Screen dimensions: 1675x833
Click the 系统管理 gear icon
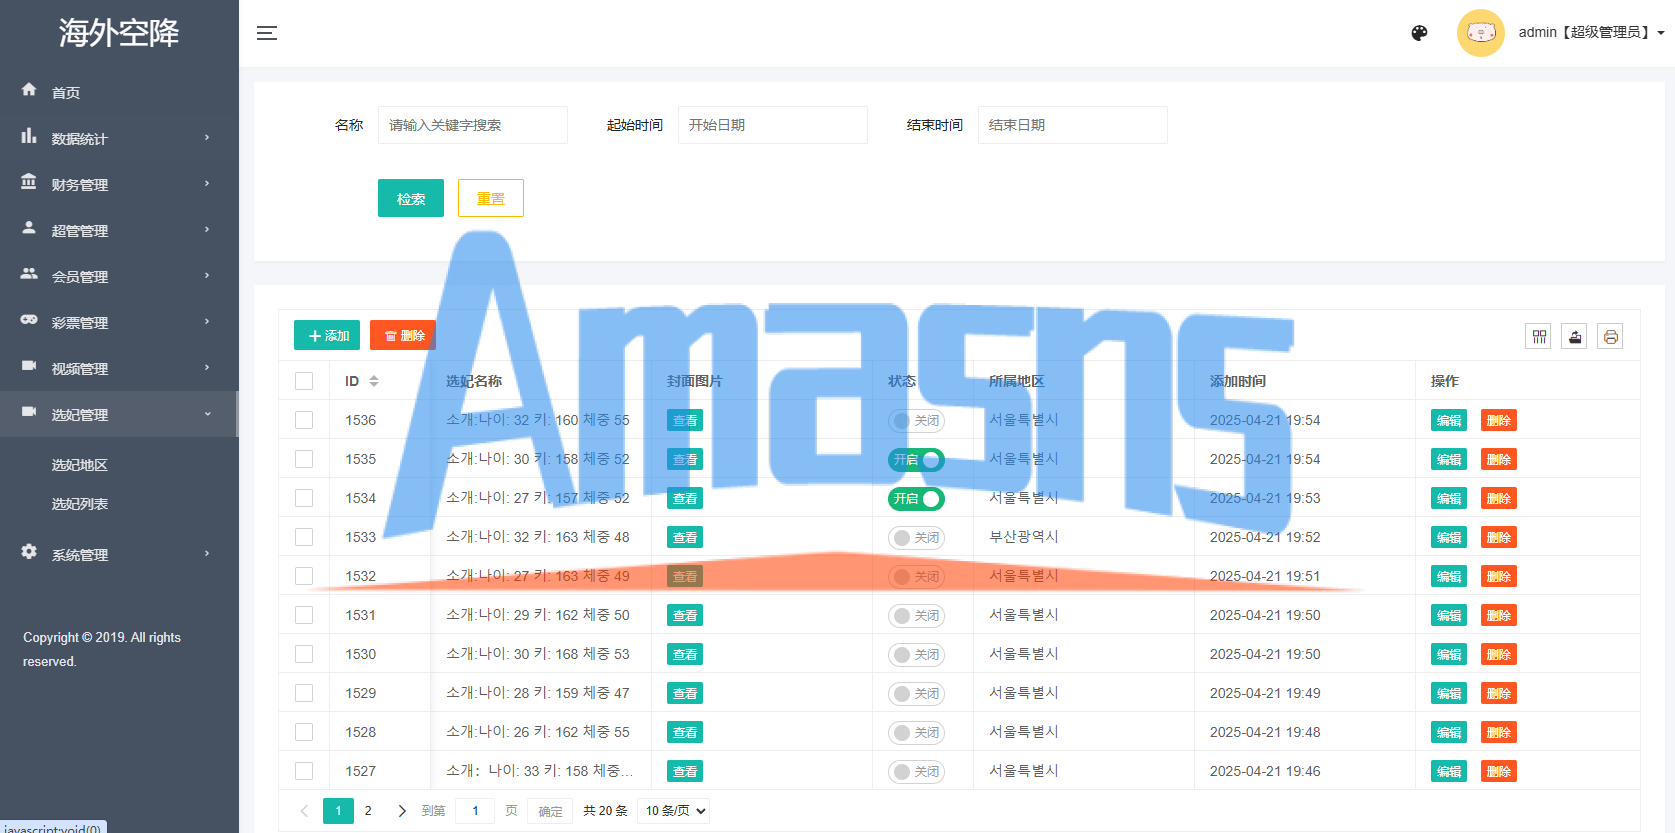coord(29,552)
